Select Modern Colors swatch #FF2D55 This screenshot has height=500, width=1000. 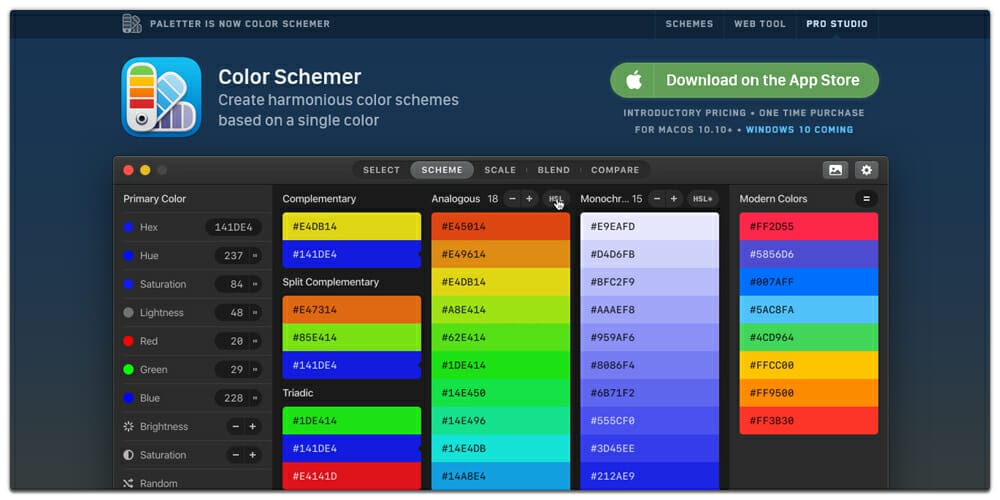[809, 226]
